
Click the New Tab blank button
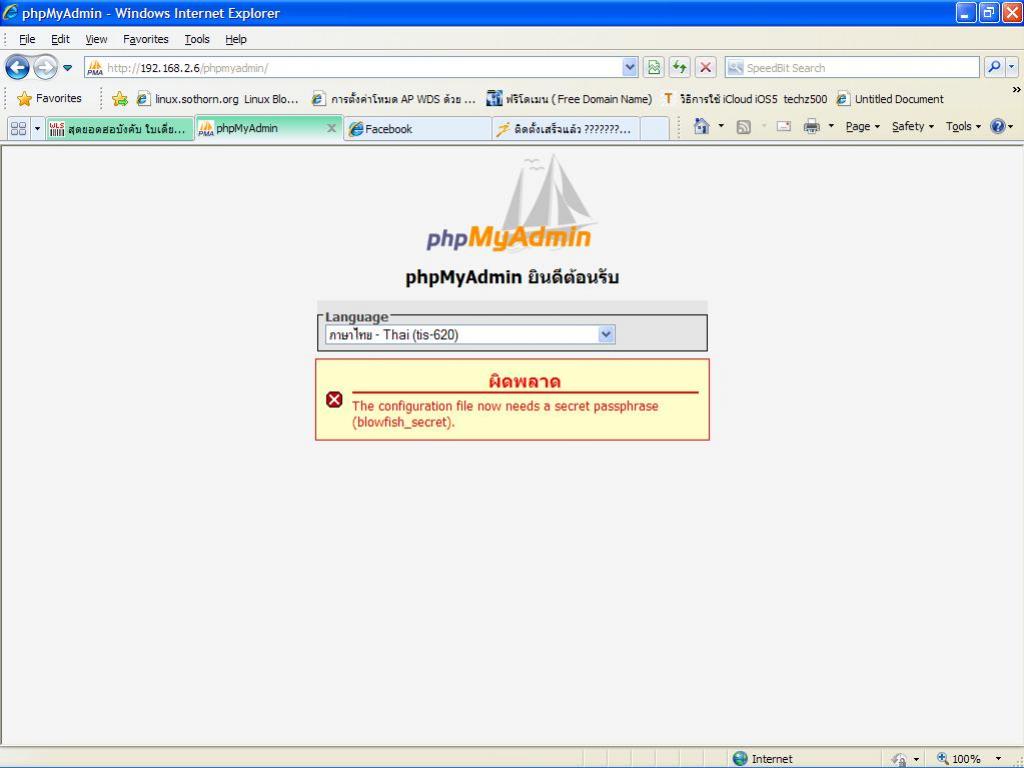point(654,129)
